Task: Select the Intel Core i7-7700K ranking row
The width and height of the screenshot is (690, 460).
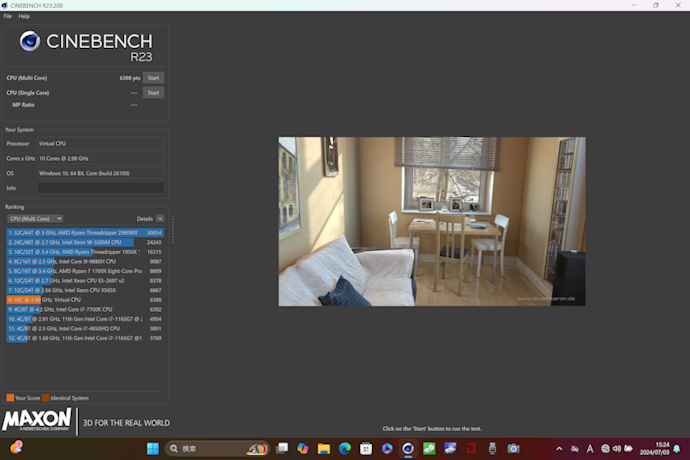Action: pos(85,309)
